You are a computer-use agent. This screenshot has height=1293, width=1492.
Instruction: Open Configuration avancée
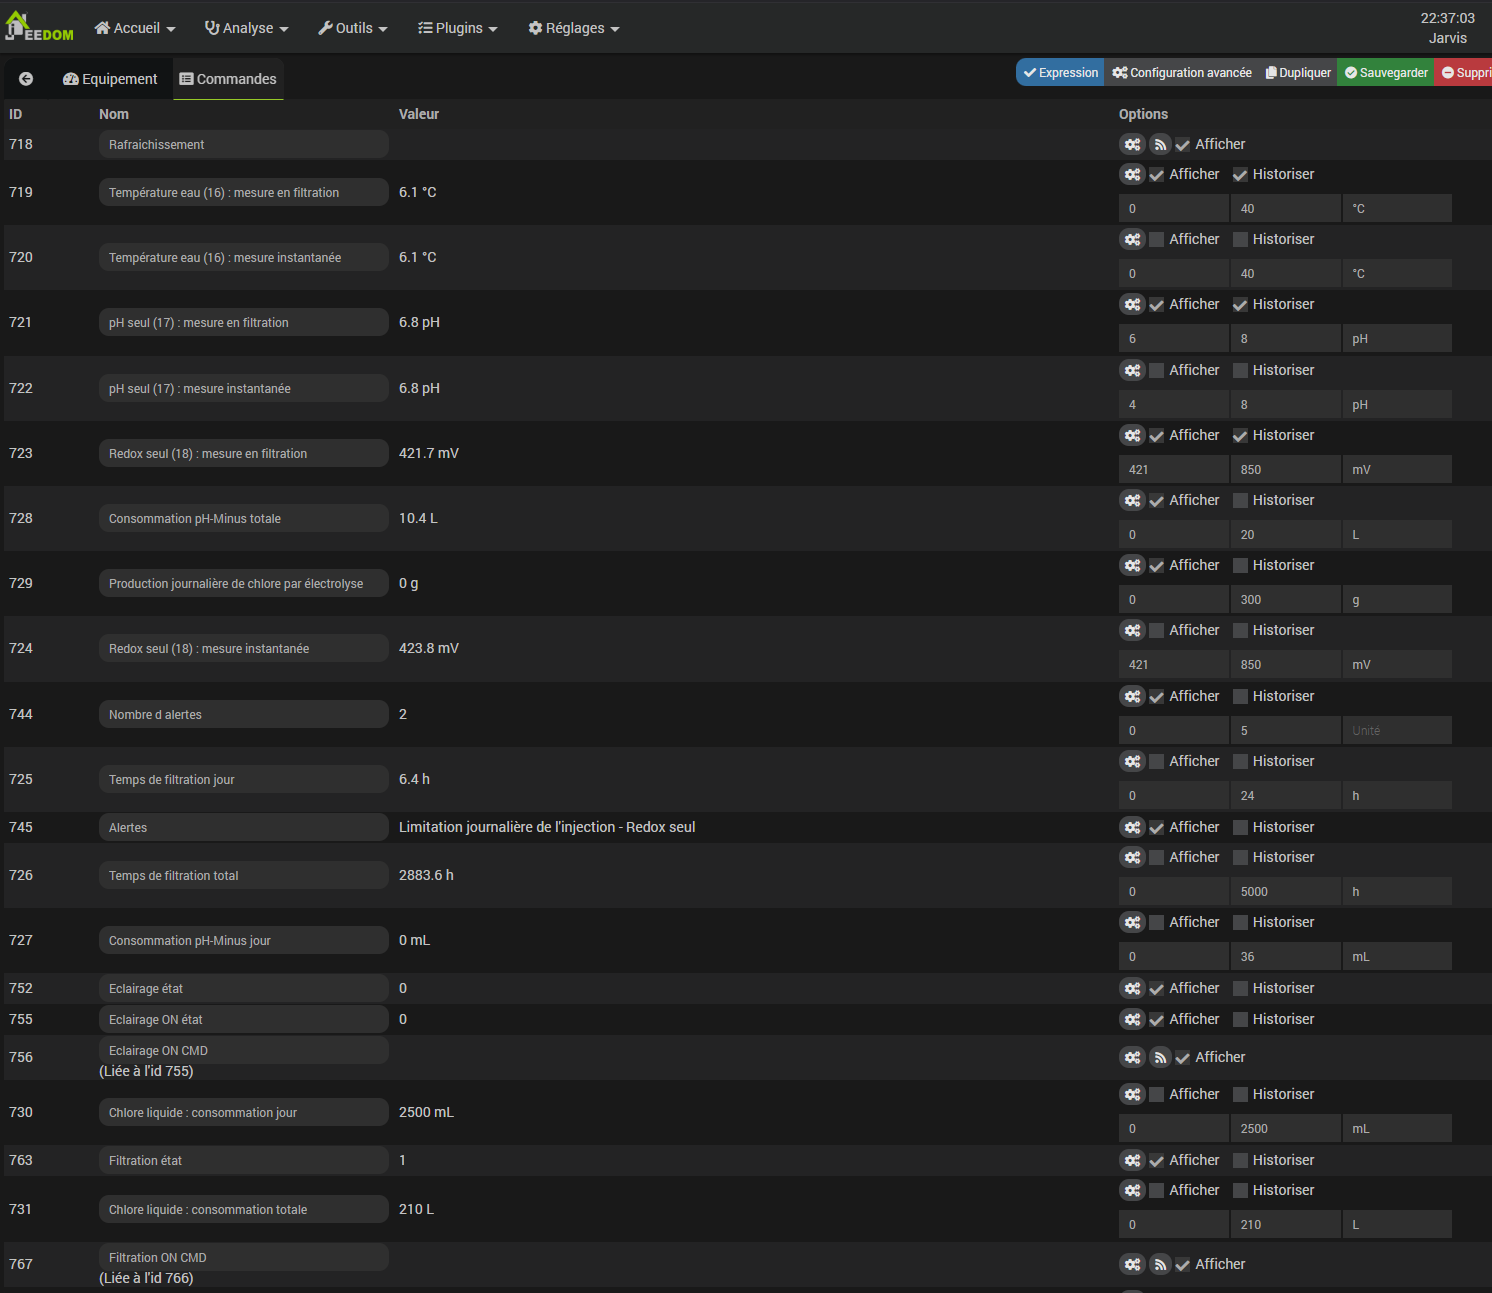[1182, 72]
